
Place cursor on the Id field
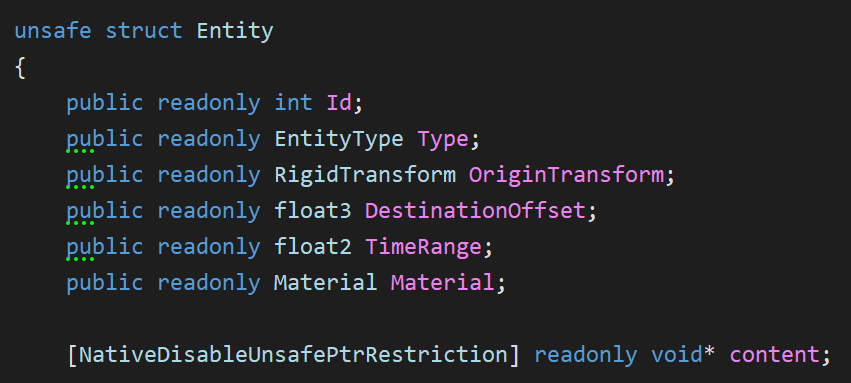[x=339, y=103]
